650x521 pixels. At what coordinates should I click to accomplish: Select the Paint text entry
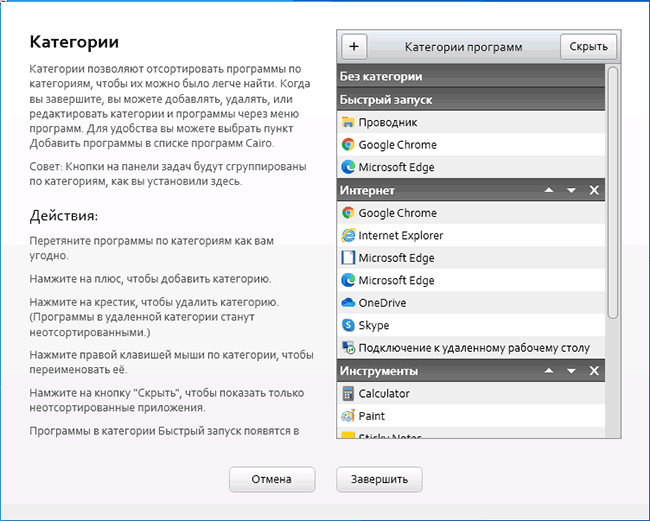point(371,416)
